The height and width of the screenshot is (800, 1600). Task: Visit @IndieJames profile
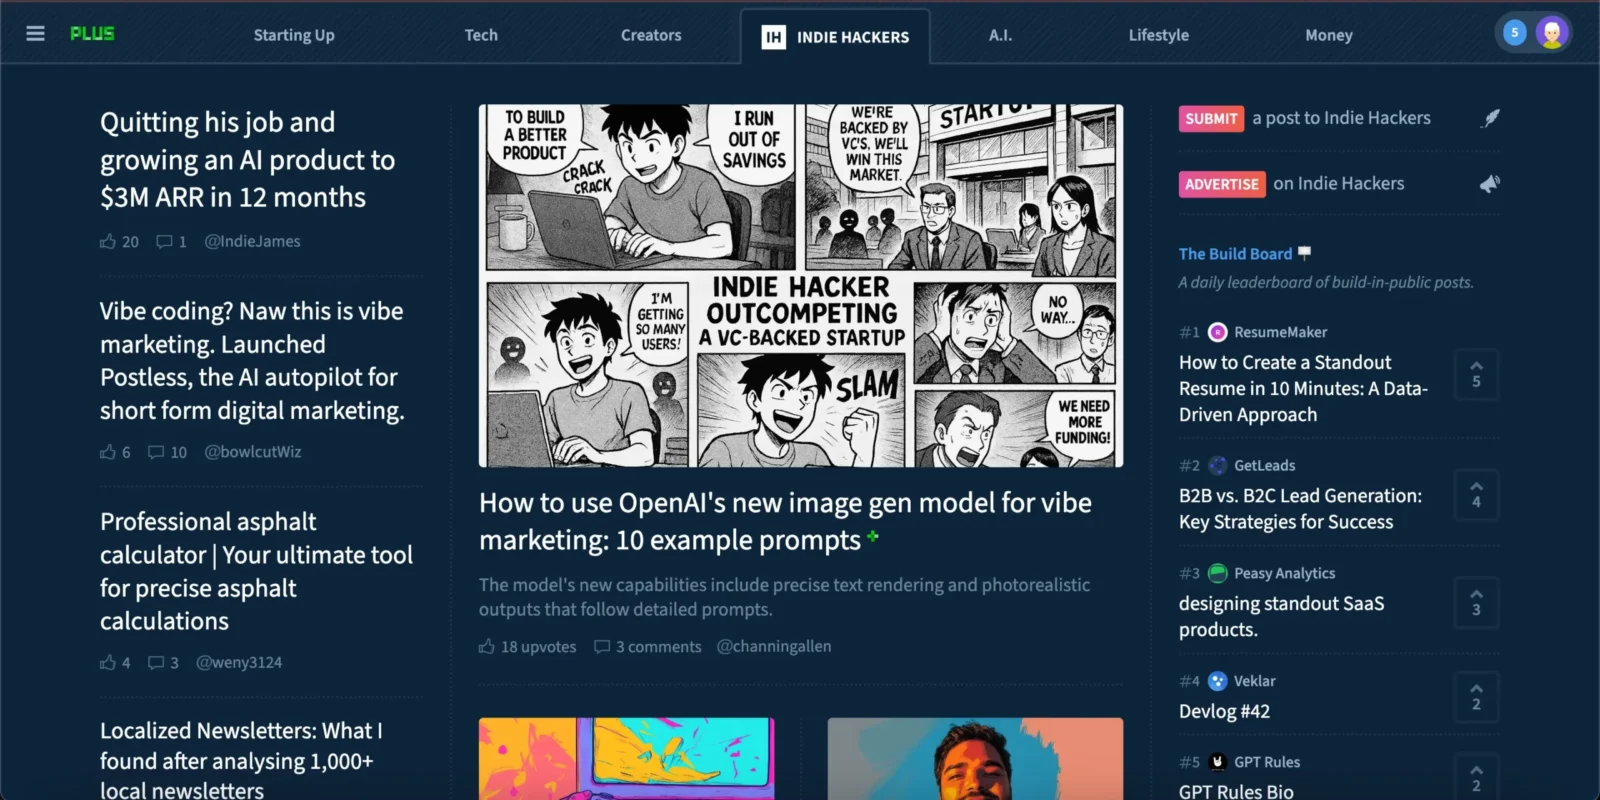pos(252,241)
